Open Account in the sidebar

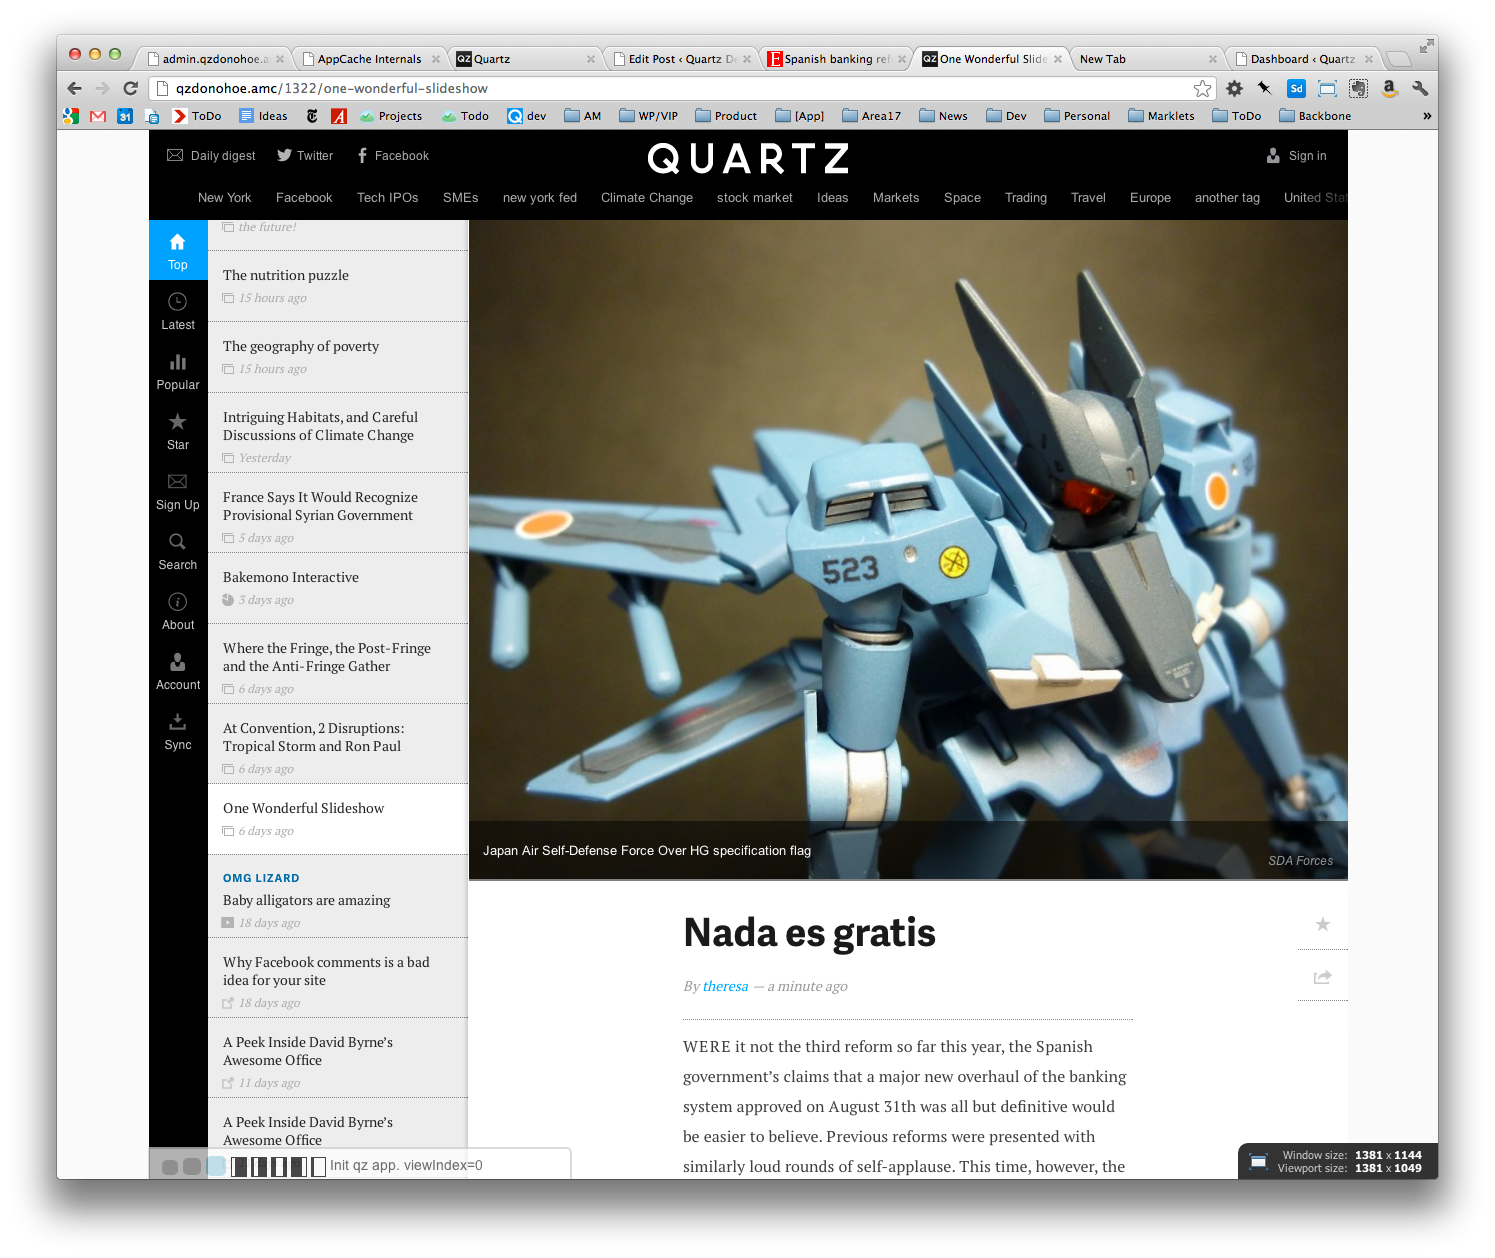coord(178,670)
